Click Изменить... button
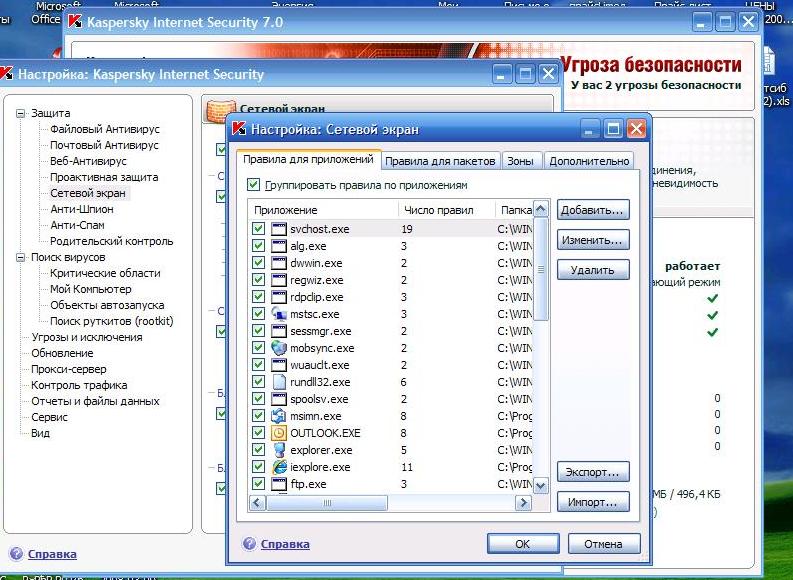The image size is (793, 580). [593, 240]
